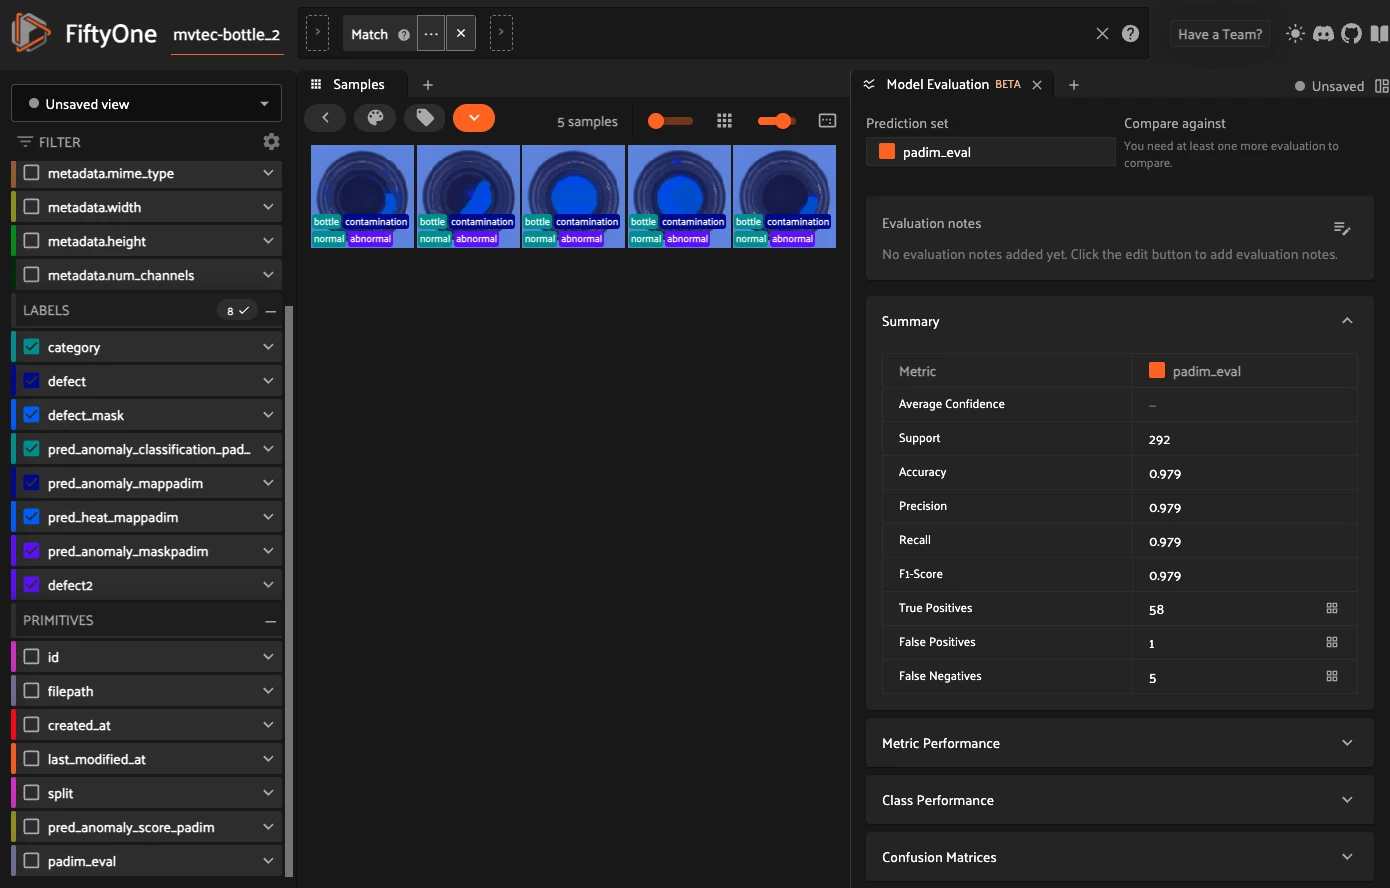Go back using the arrow button in Samples
The image size is (1390, 888).
coord(325,118)
